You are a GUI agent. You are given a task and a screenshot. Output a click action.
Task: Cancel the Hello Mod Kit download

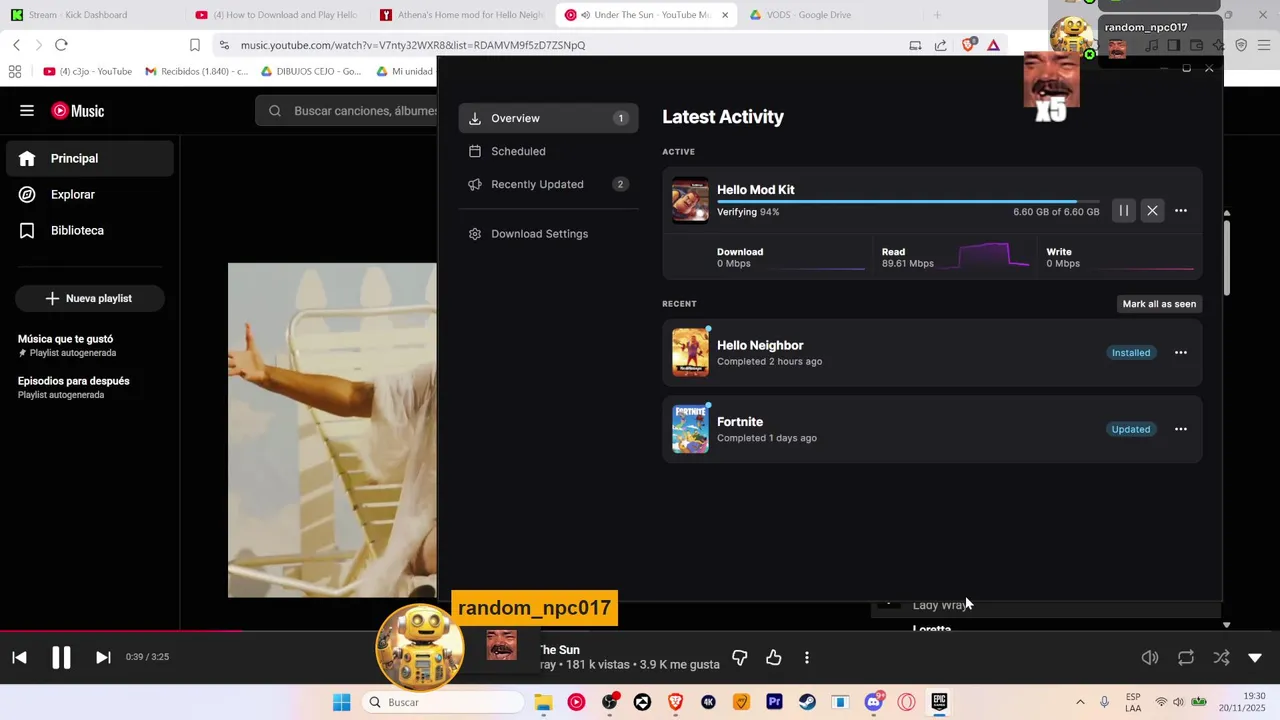coord(1152,211)
